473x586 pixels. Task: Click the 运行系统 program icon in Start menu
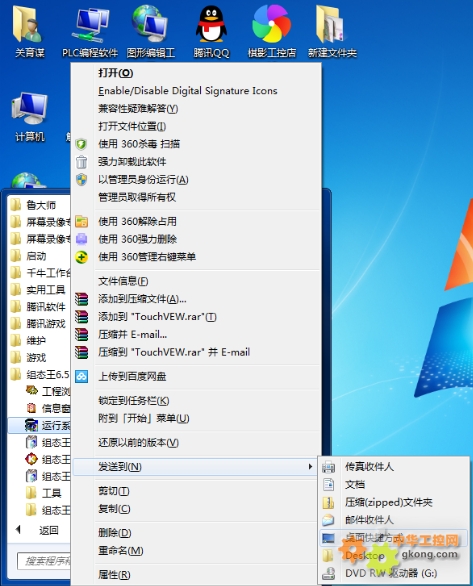(x=31, y=425)
